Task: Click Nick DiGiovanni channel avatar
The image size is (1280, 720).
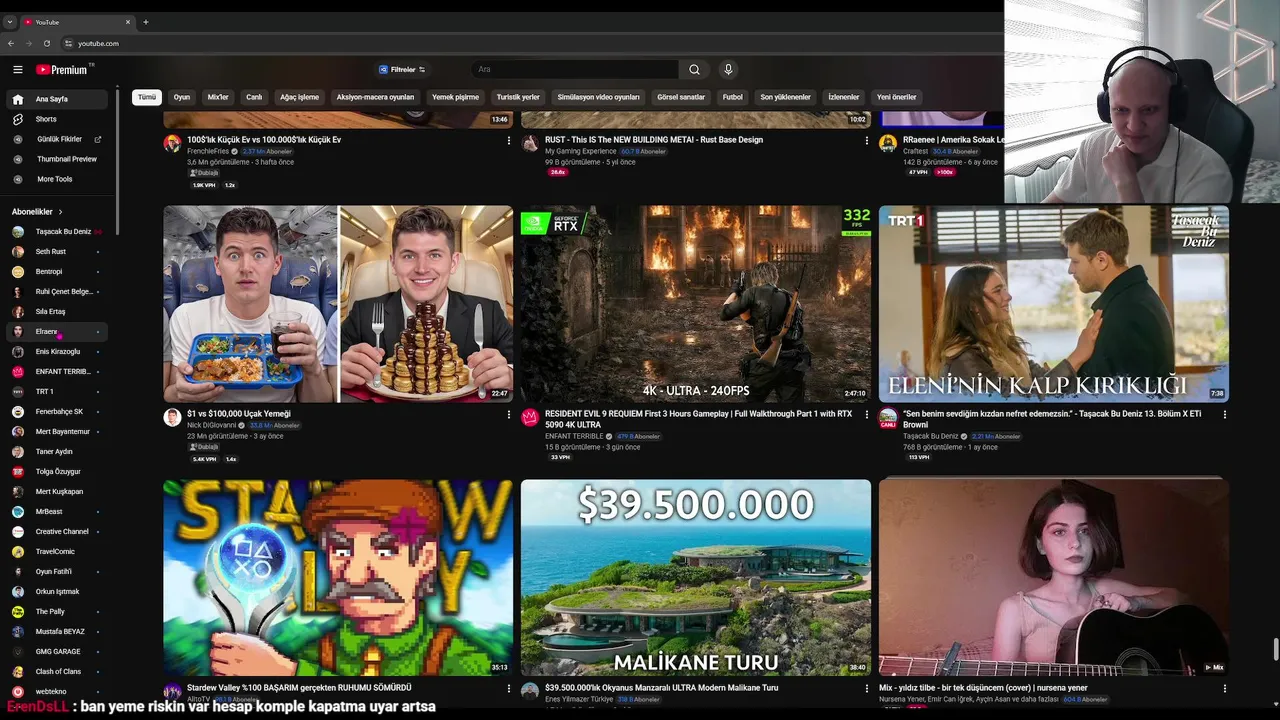Action: [x=172, y=417]
